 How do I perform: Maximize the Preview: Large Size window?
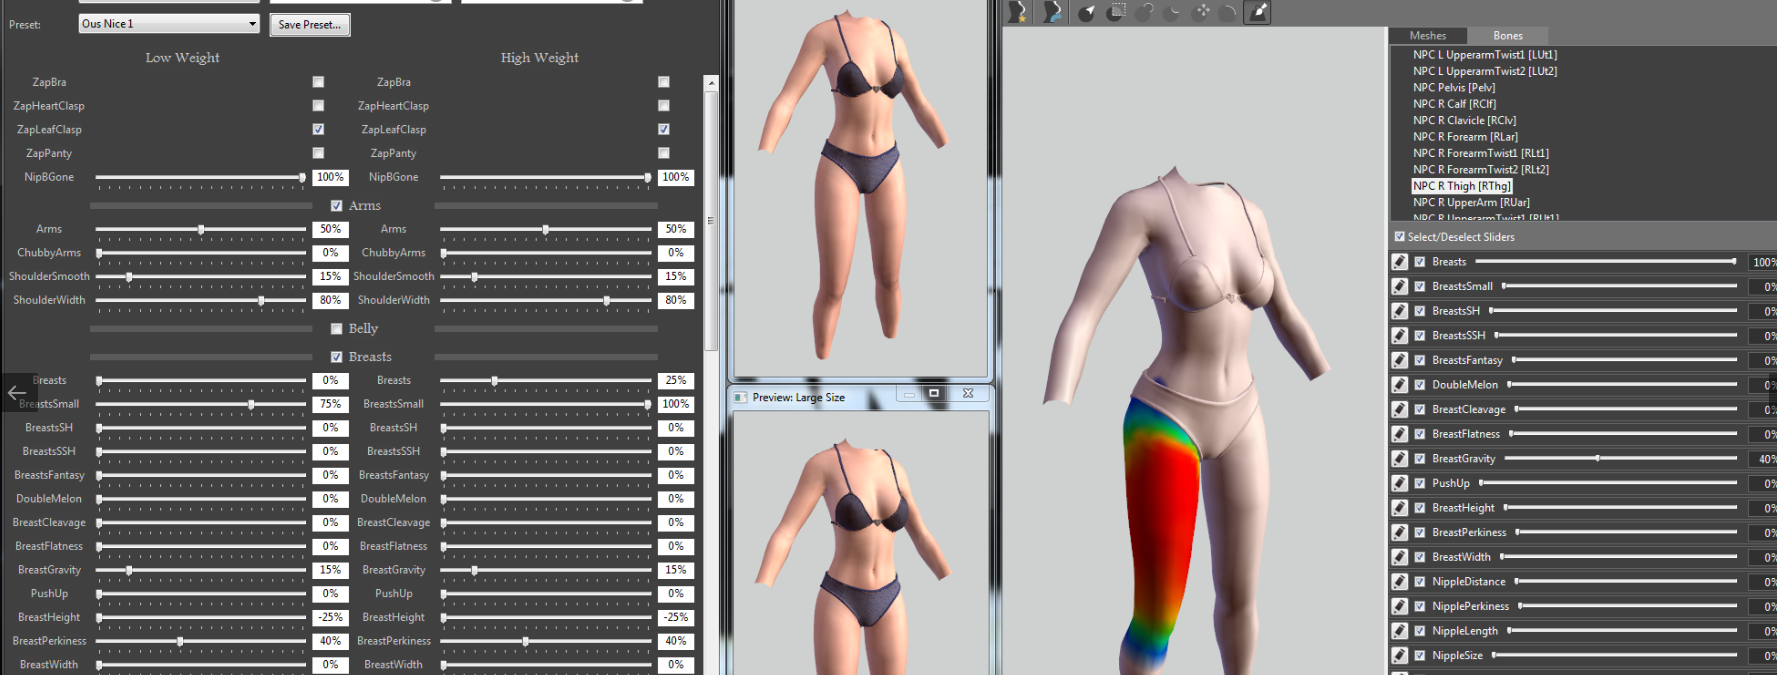click(934, 394)
